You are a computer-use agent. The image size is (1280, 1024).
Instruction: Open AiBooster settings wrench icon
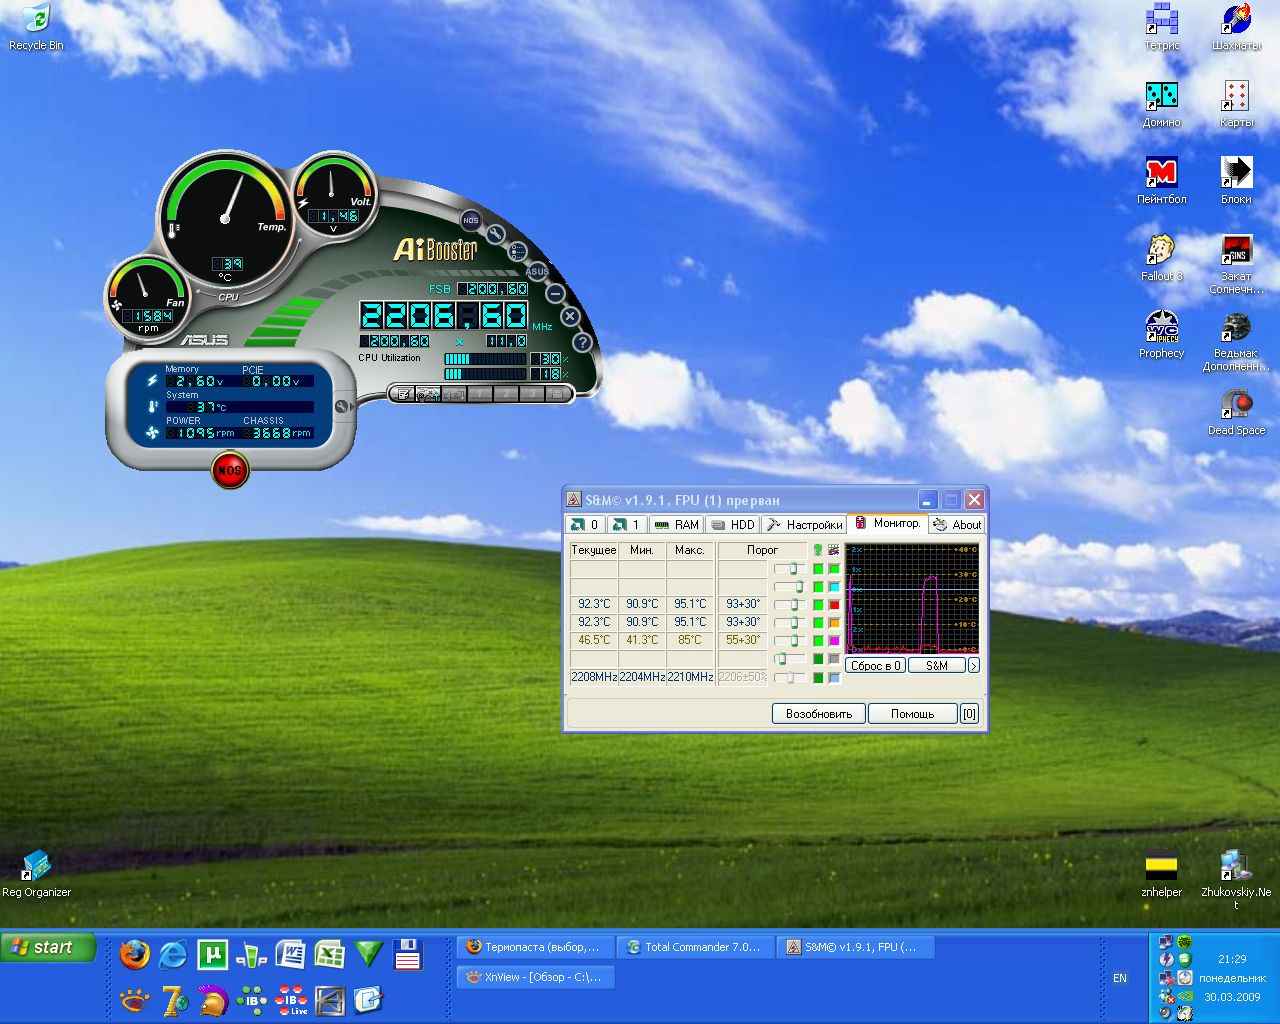click(x=496, y=236)
